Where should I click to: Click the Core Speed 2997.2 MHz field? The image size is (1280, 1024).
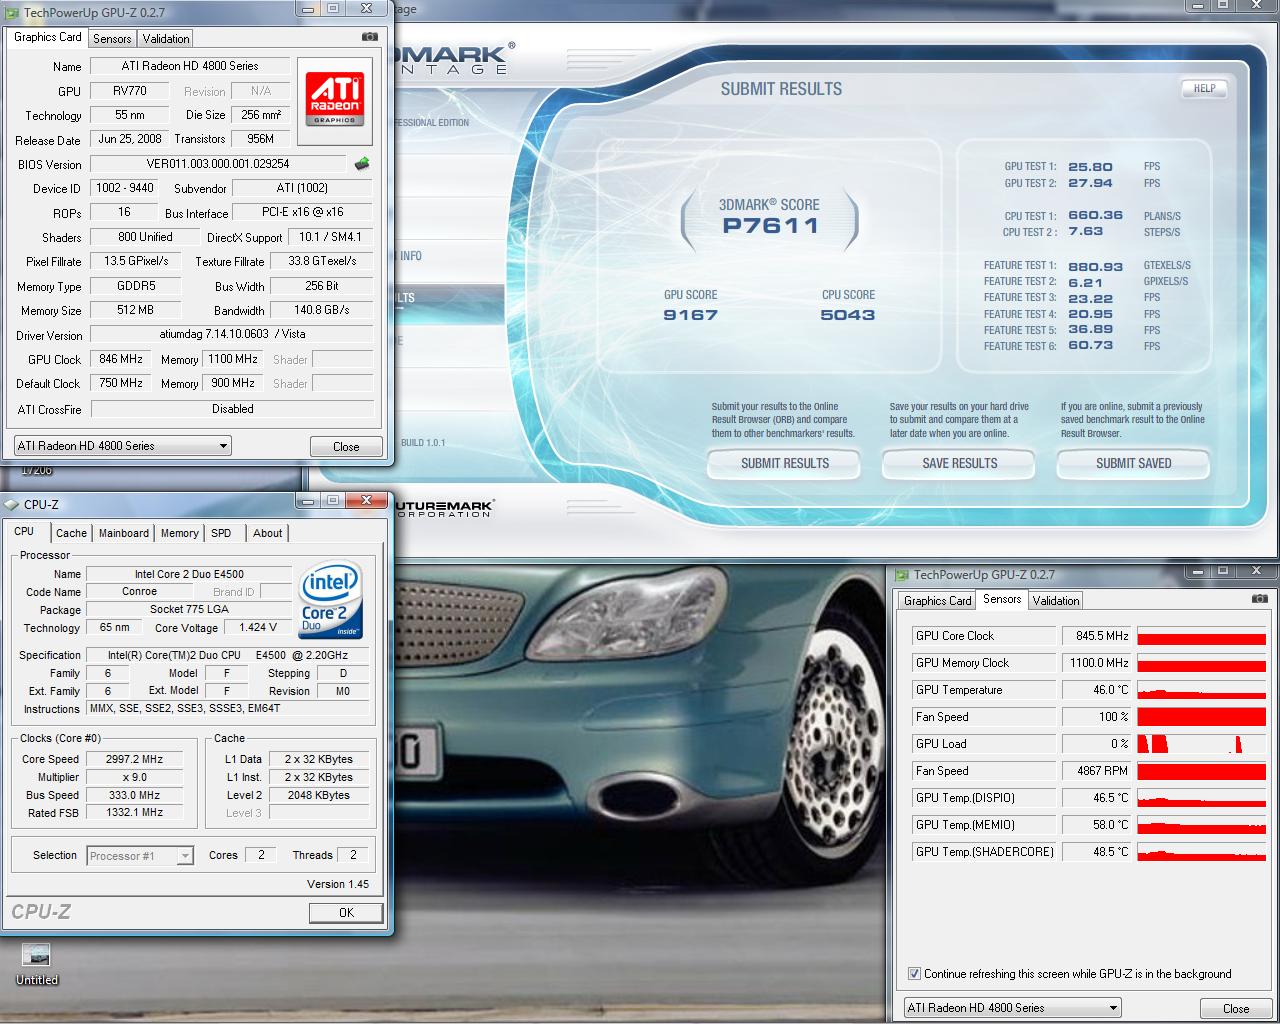click(134, 759)
